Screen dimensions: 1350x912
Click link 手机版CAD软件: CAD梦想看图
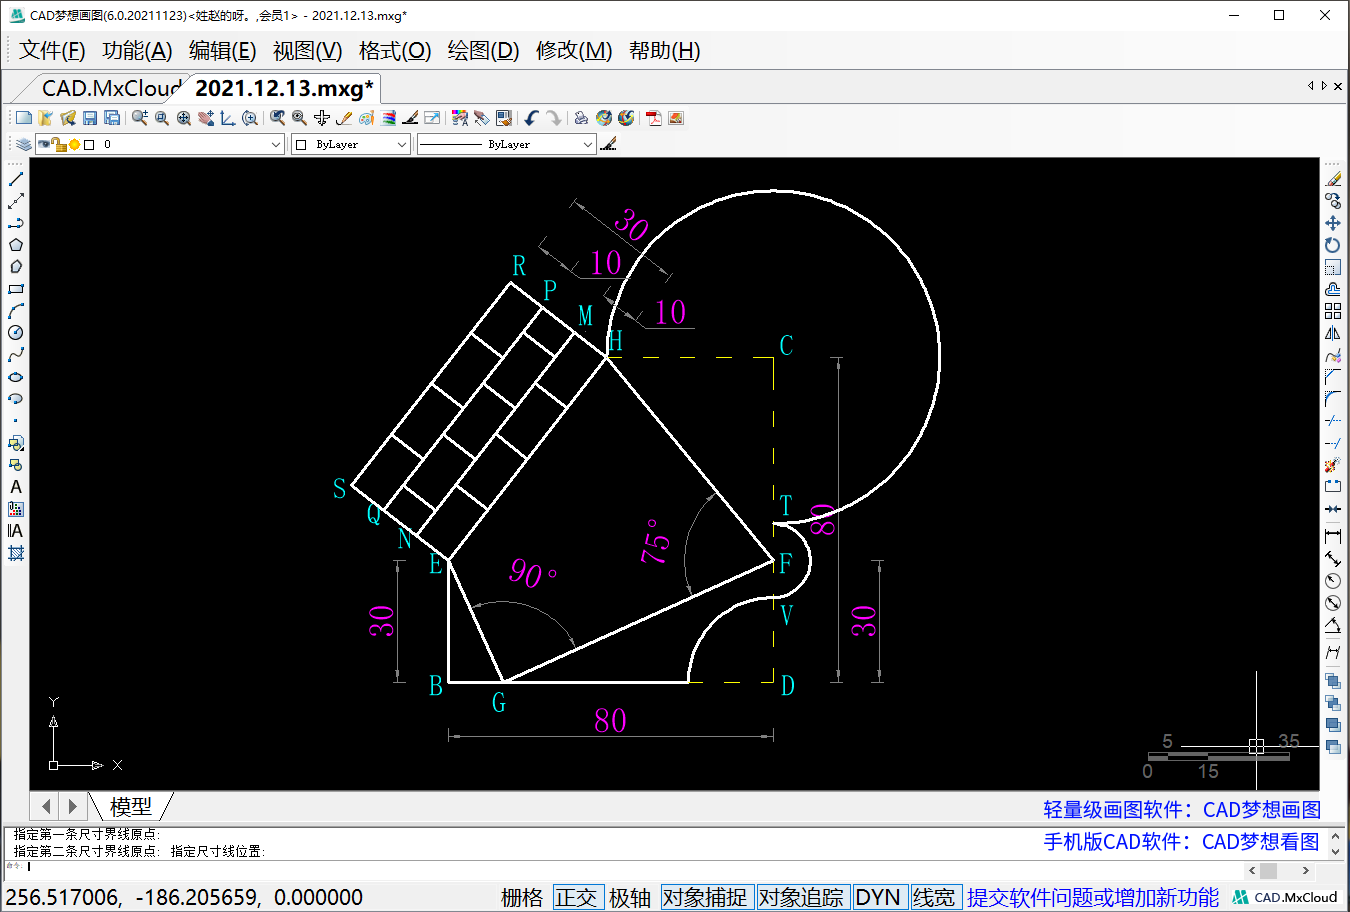pyautogui.click(x=1182, y=842)
